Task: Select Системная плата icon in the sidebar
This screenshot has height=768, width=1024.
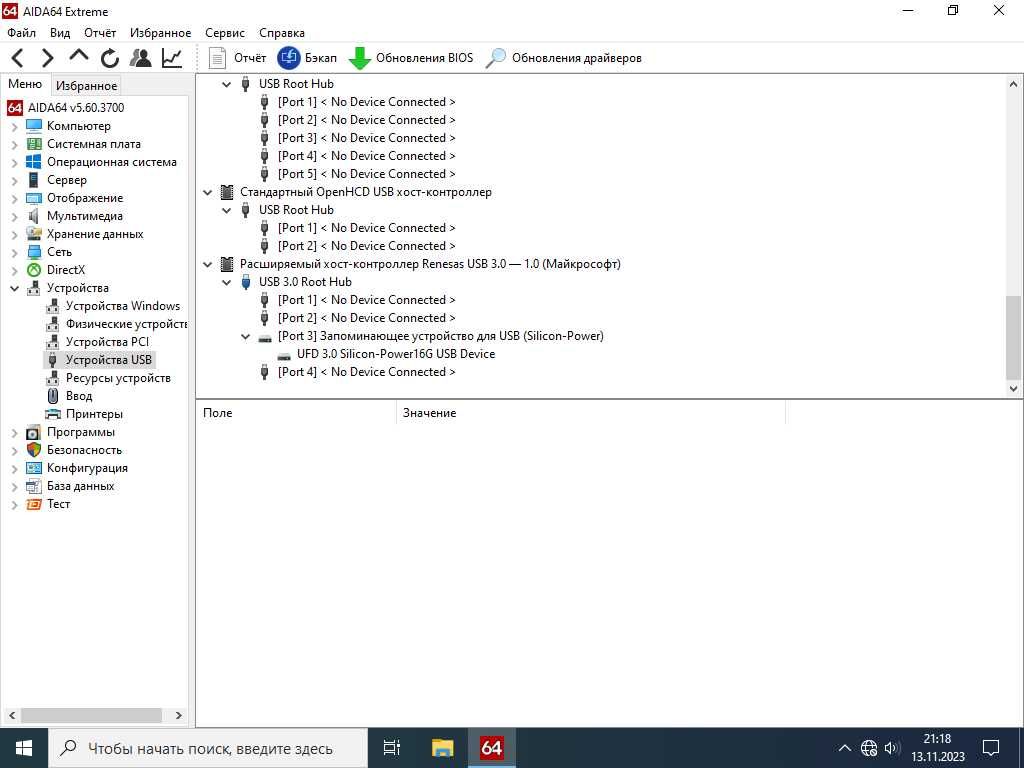Action: (34, 144)
